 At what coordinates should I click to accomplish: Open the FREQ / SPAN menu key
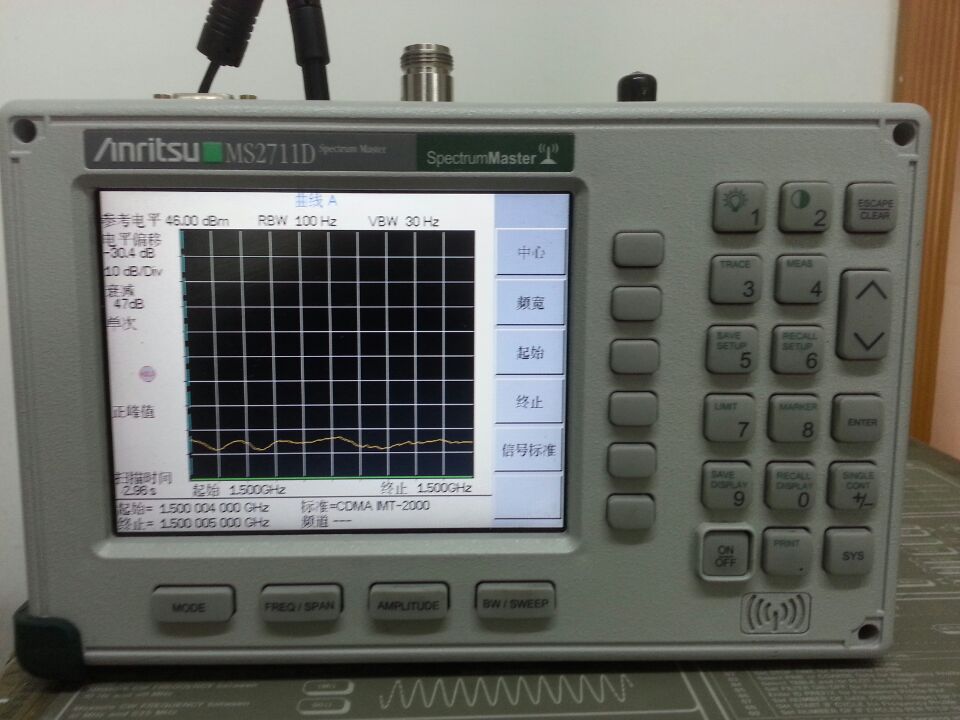[301, 604]
